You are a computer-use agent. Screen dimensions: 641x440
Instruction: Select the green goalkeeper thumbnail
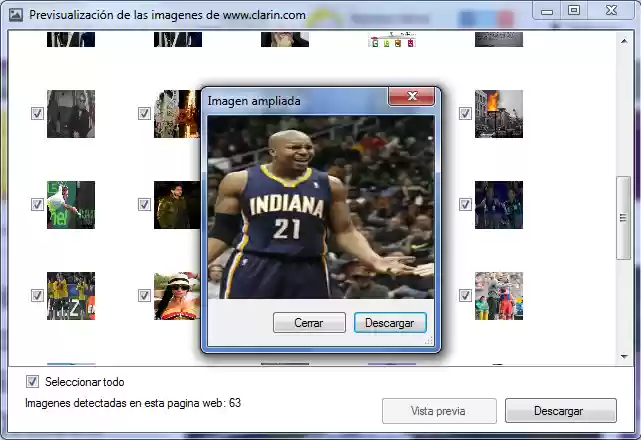[x=71, y=205]
